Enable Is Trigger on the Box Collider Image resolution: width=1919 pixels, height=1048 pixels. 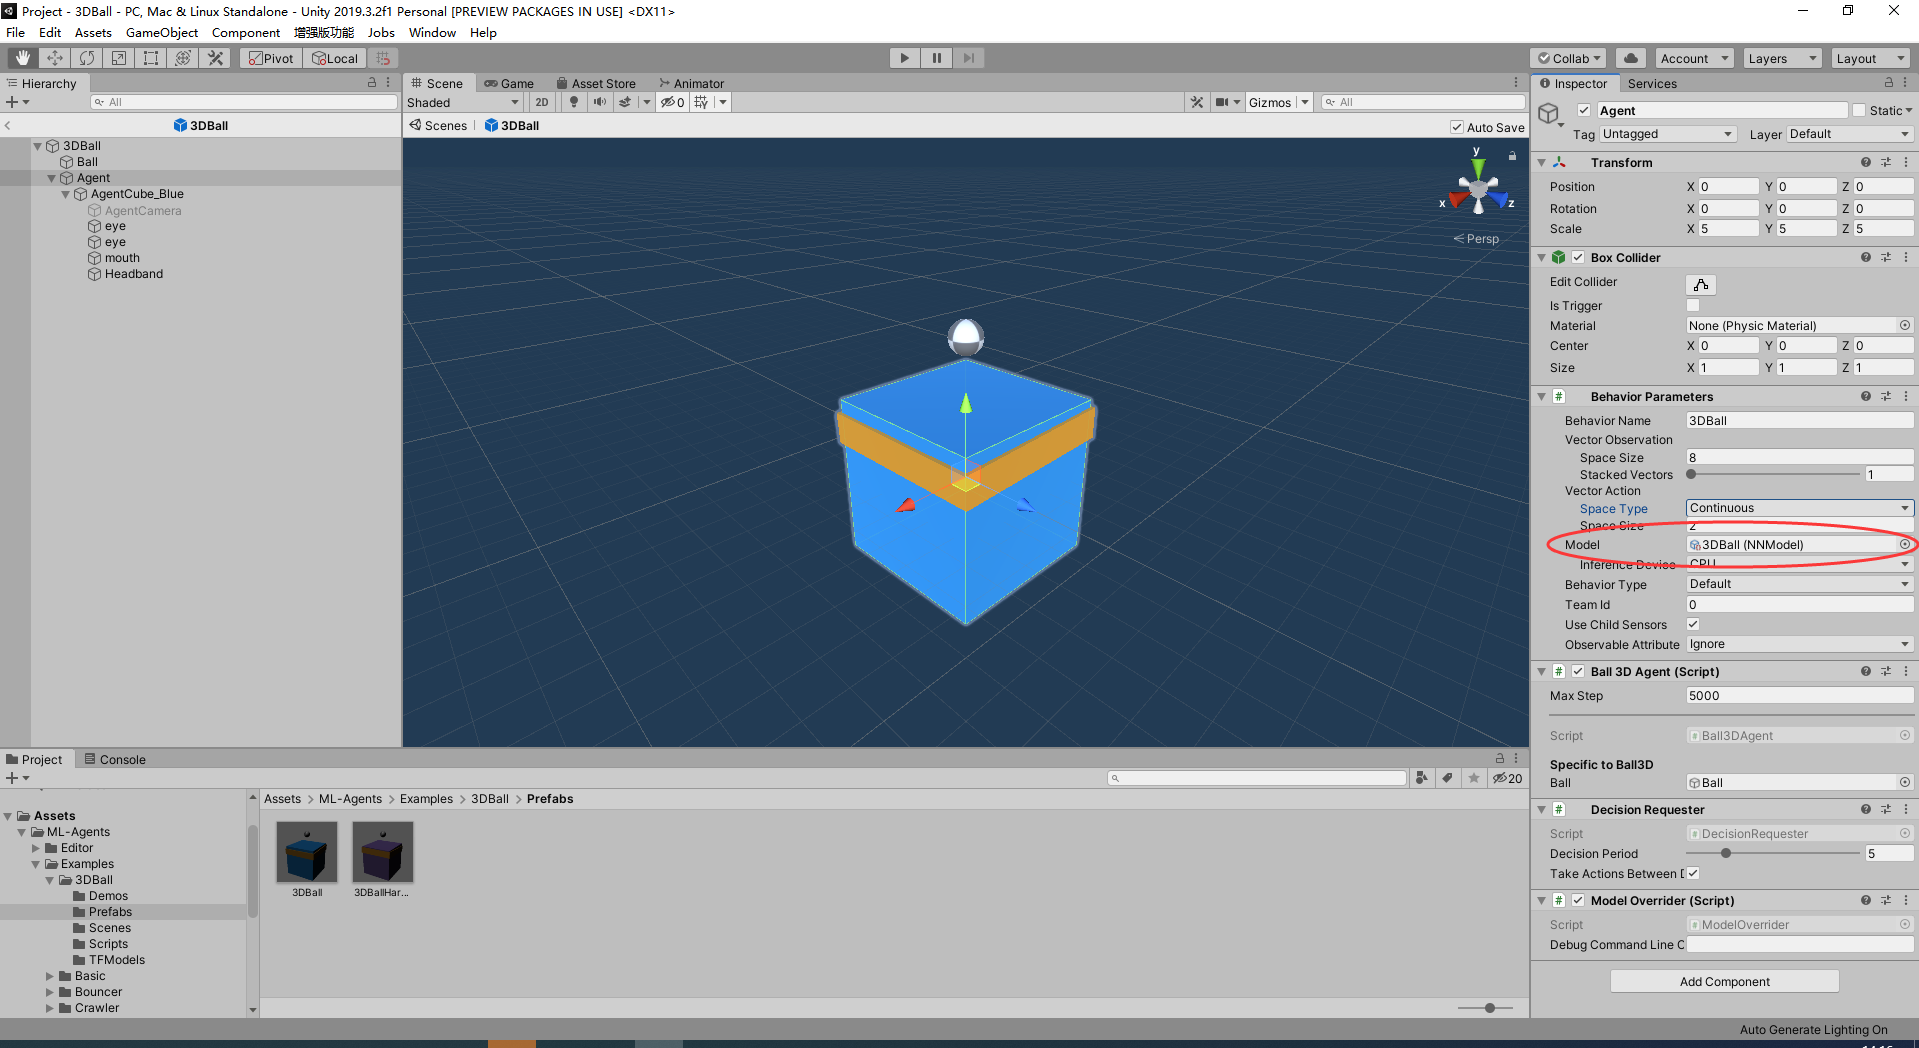click(1691, 306)
